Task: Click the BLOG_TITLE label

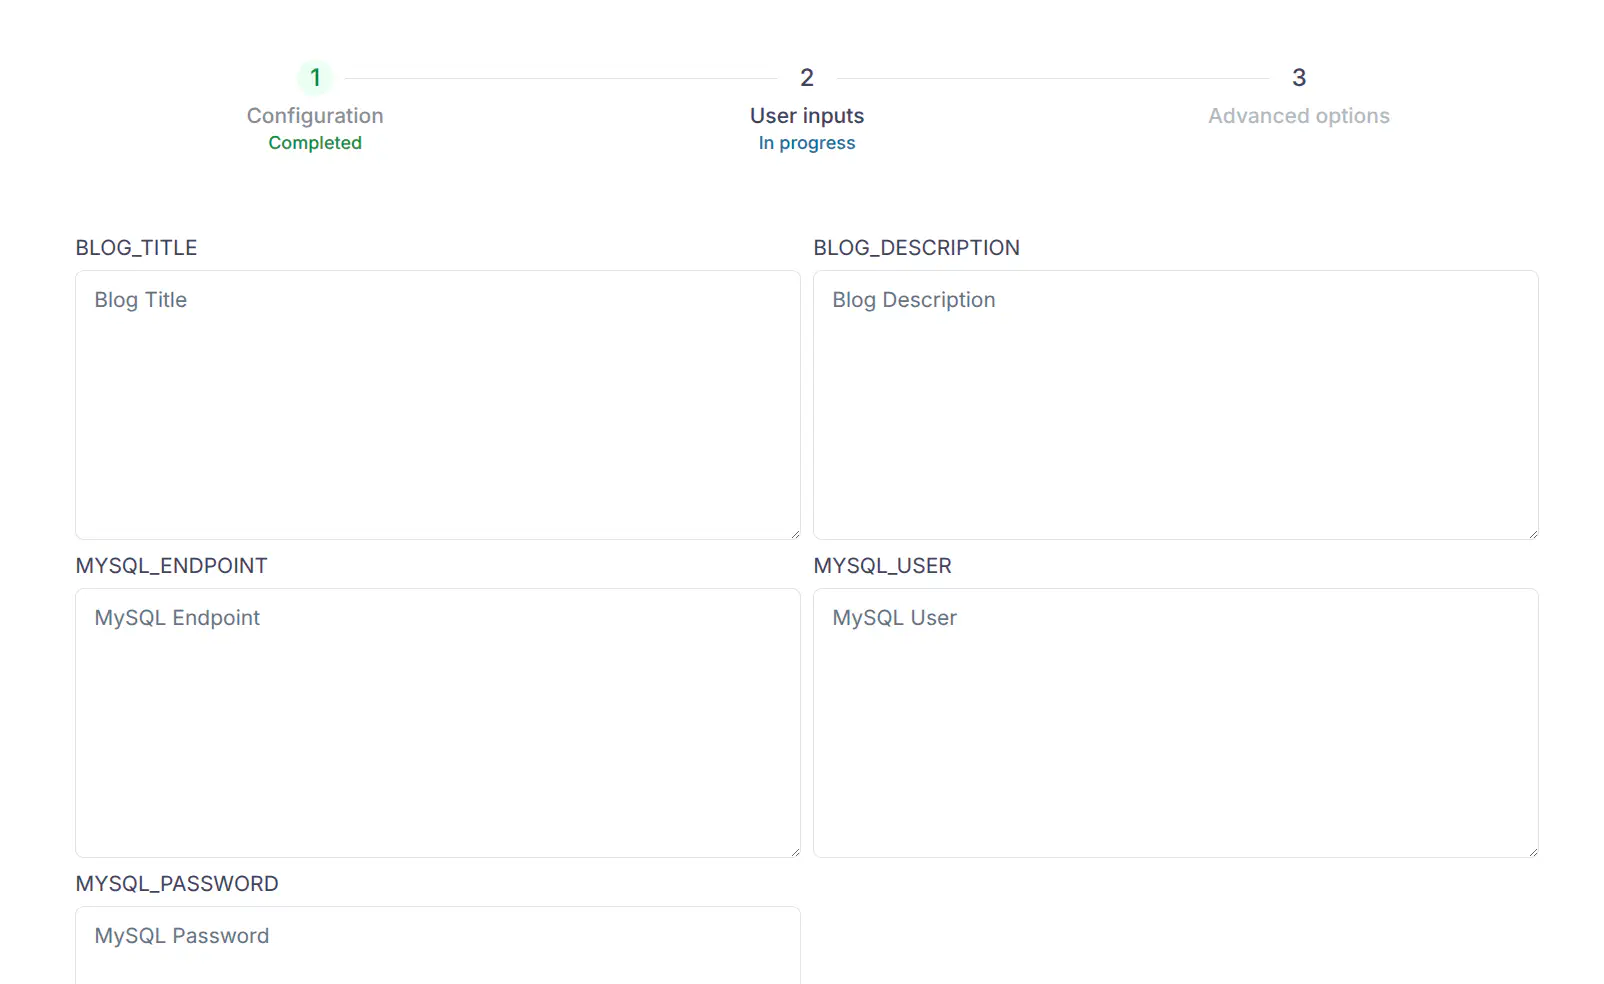Action: tap(136, 248)
